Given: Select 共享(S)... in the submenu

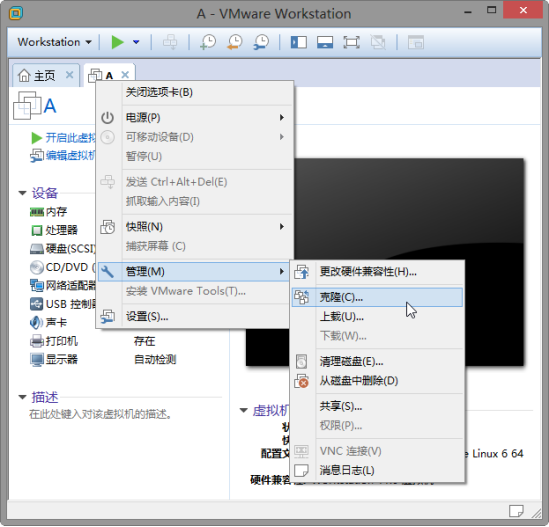Looking at the screenshot, I should tap(377, 407).
